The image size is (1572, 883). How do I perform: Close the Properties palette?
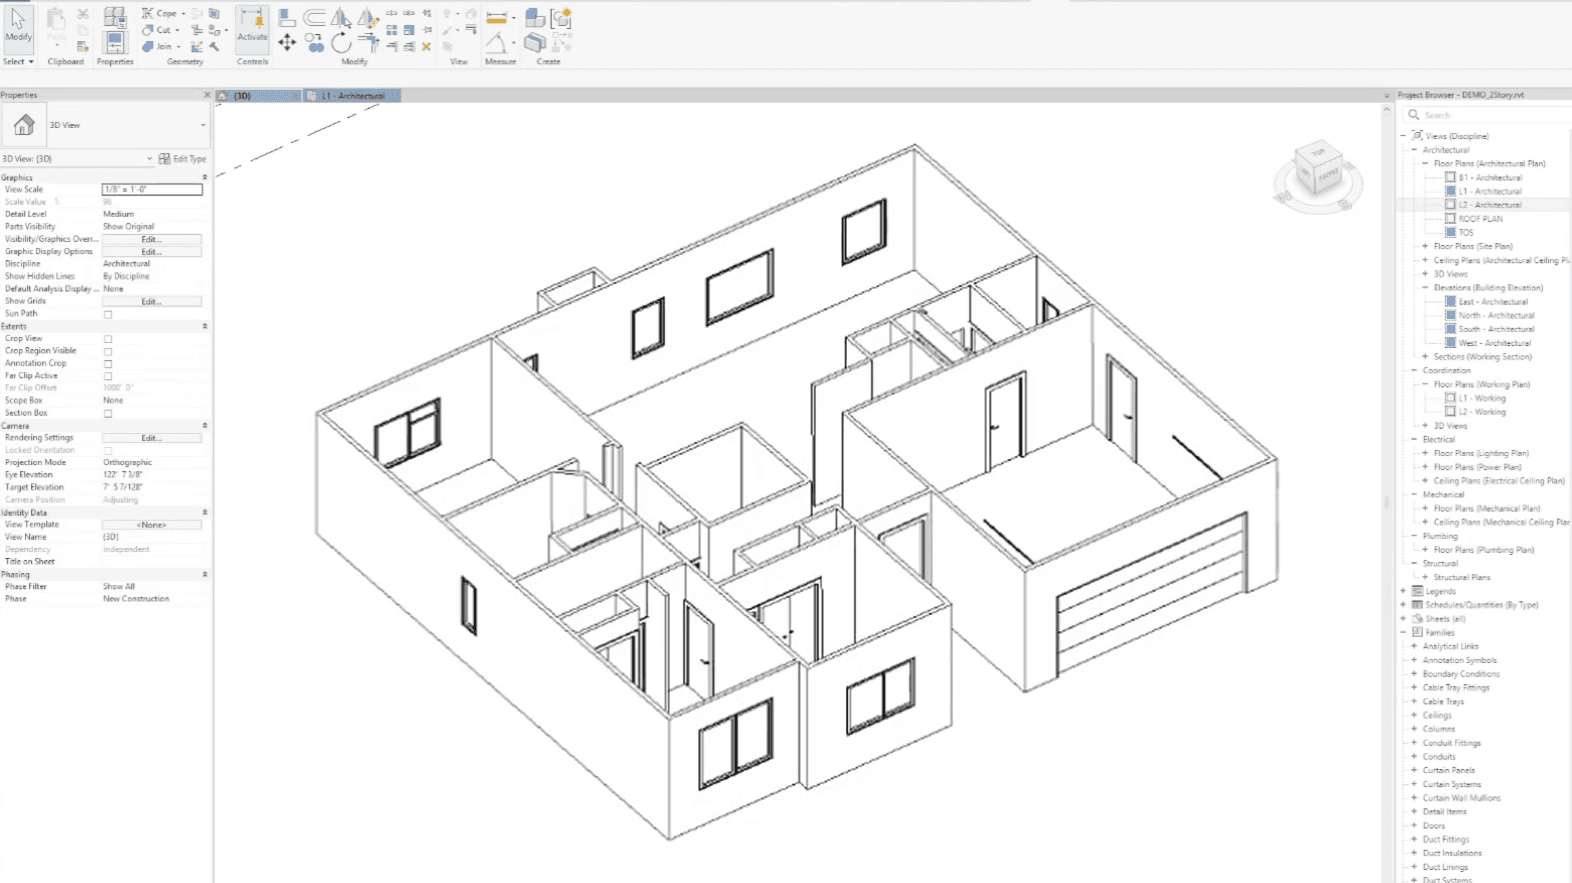(x=207, y=95)
